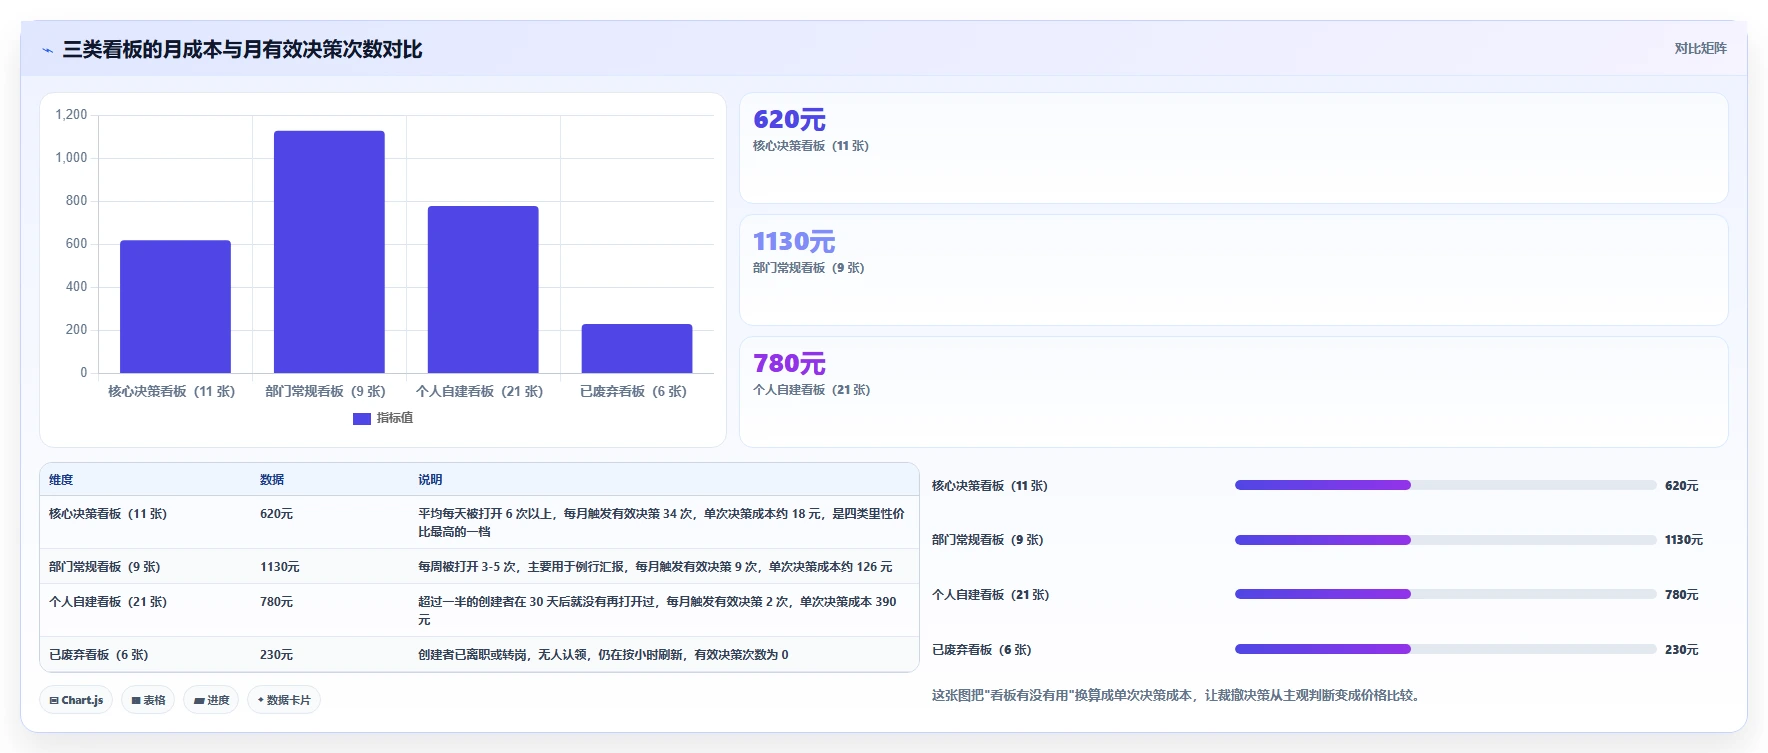Click the x-axis label 核心决策看板（11 张）
This screenshot has height=753, width=1768.
click(x=172, y=392)
